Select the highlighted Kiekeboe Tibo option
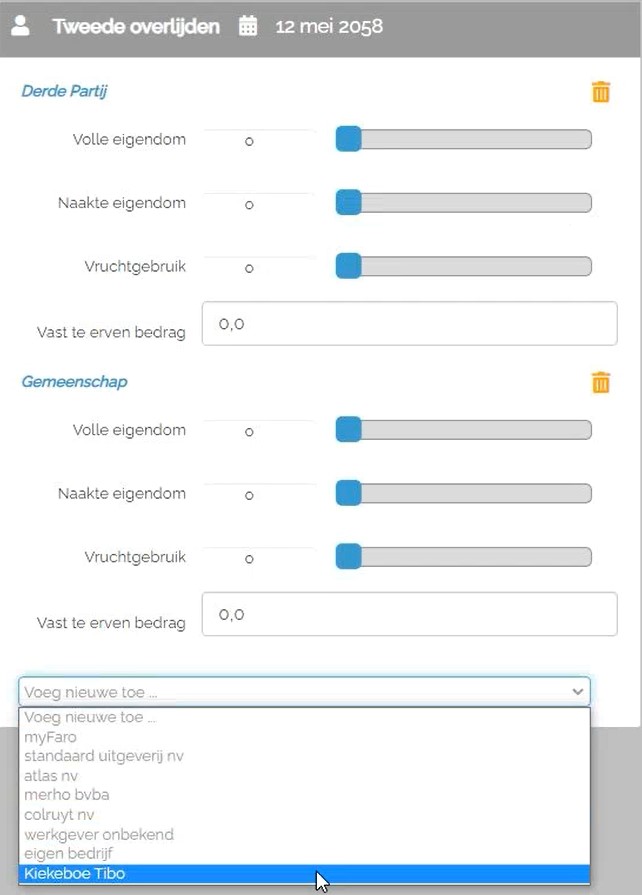Image resolution: width=642 pixels, height=895 pixels. (75, 873)
